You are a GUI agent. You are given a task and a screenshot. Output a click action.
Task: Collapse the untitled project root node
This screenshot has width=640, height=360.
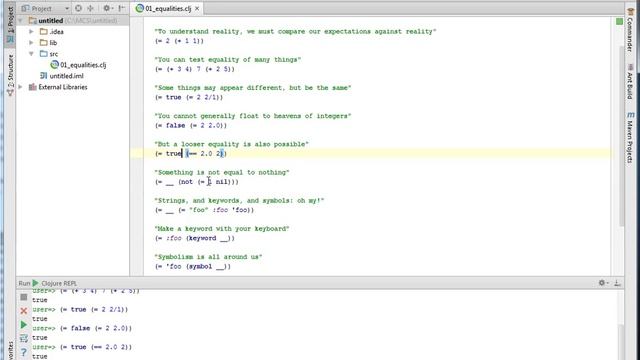coord(20,20)
